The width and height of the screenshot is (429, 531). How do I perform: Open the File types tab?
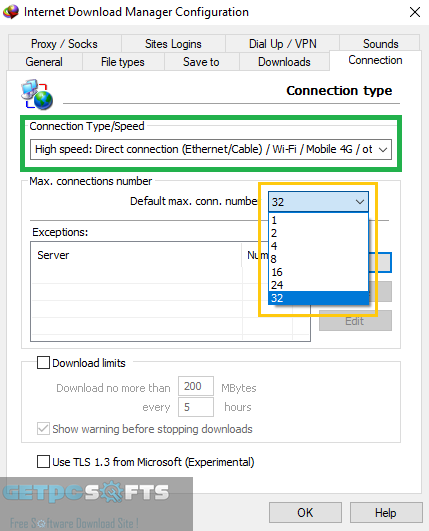pyautogui.click(x=123, y=62)
